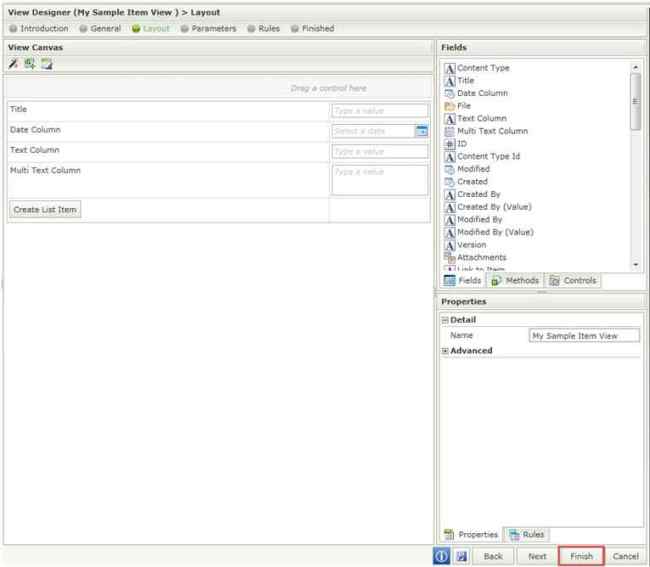Switch to the Fields tab
650x567 pixels.
coord(462,281)
